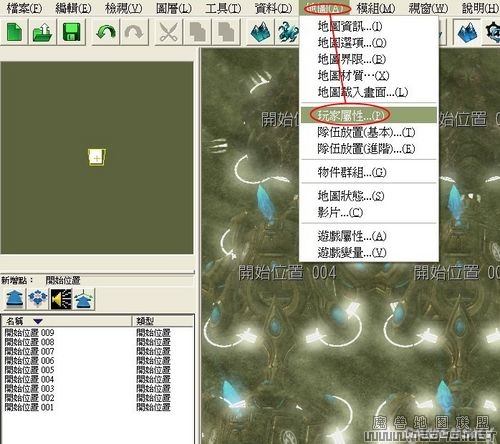Choose the four-arrow region point icon

[x=38, y=299]
